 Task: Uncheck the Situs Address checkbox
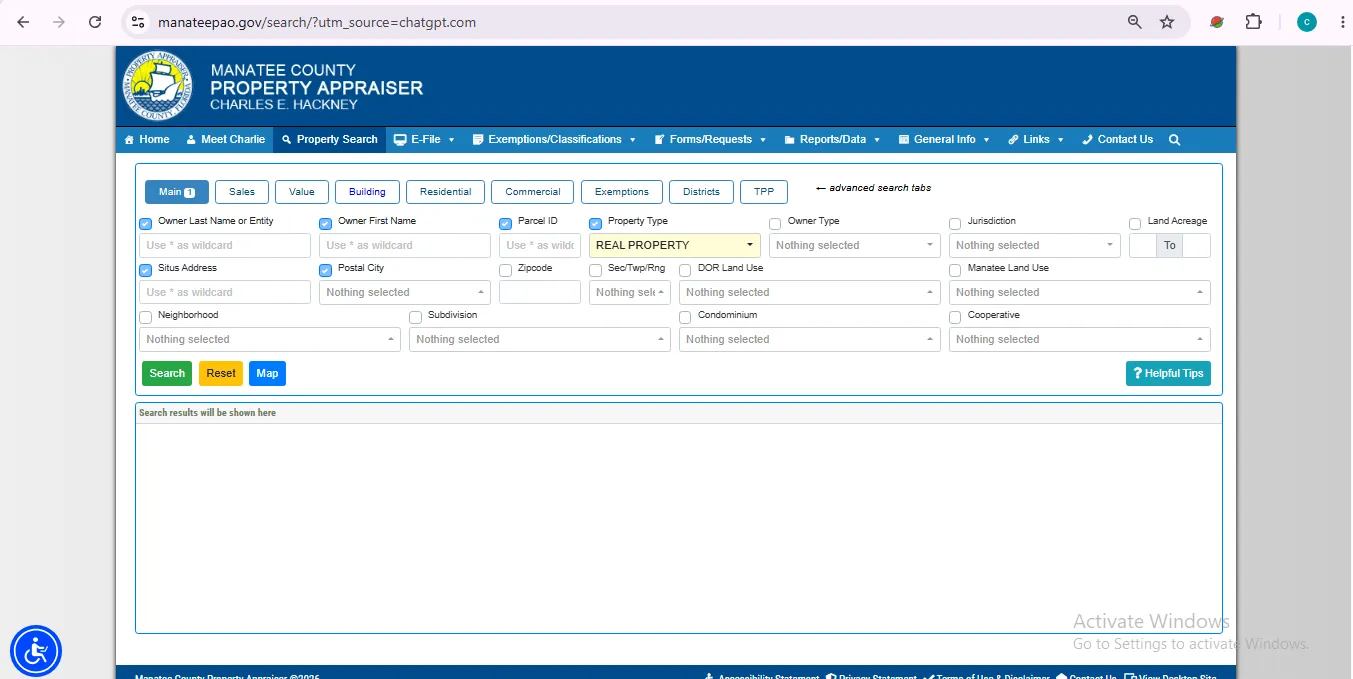click(146, 271)
